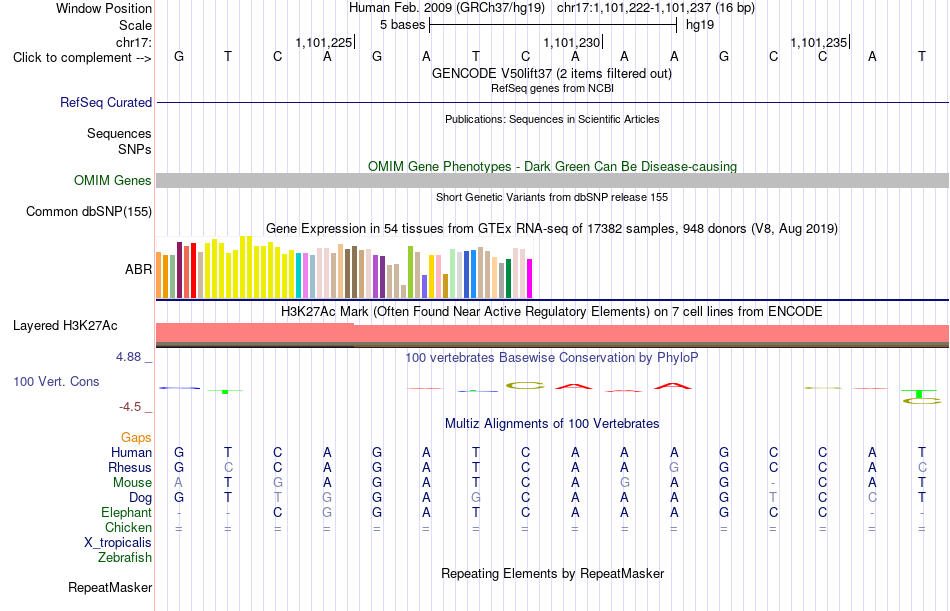Open the OMIM Genes track label
This screenshot has height=611, width=950.
[112, 181]
